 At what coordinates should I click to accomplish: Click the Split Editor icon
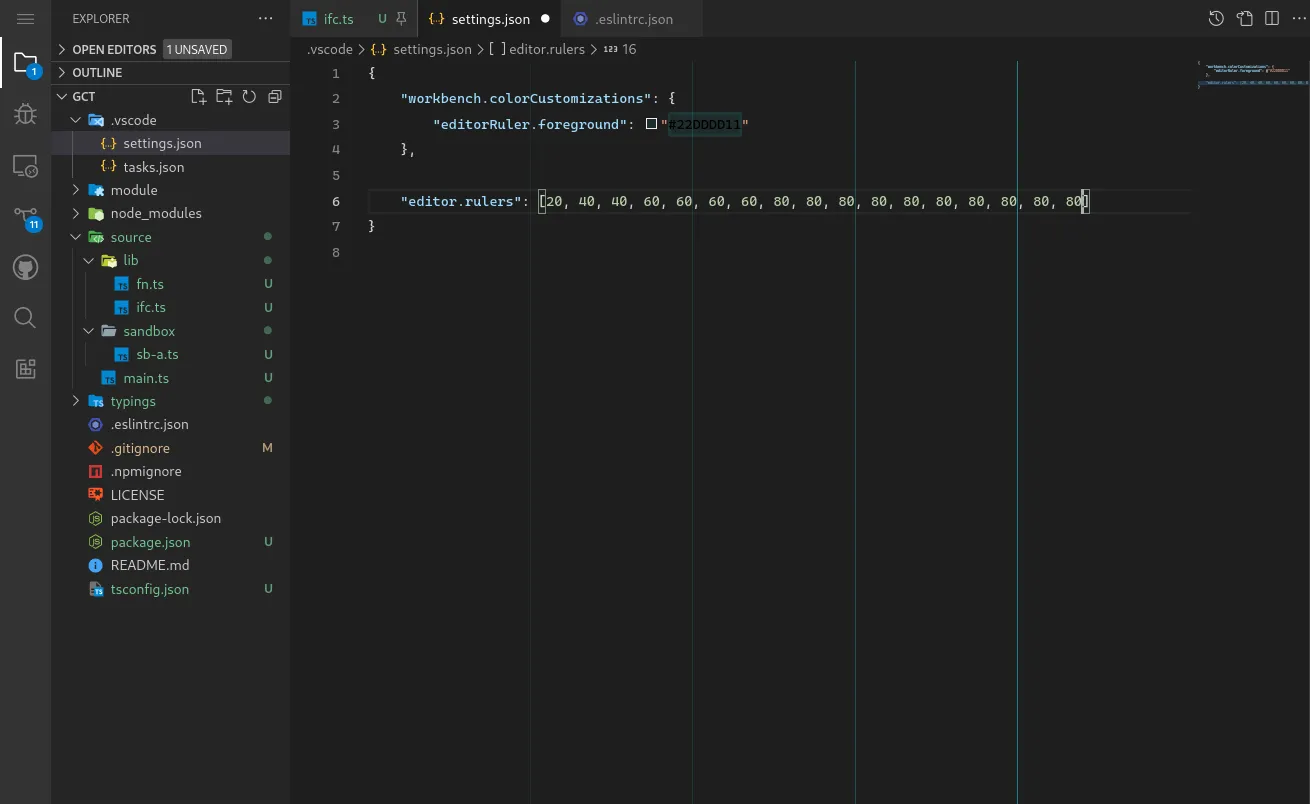pos(1272,19)
